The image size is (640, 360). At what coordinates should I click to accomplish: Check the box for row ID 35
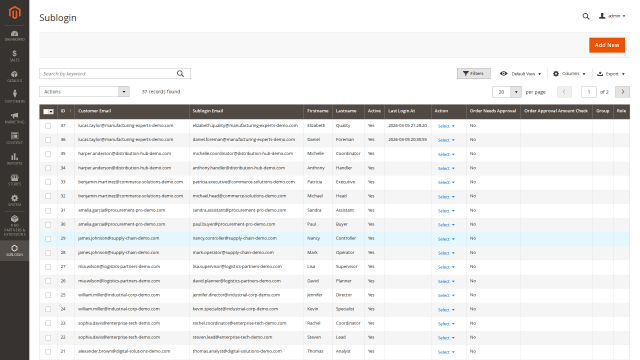click(48, 154)
